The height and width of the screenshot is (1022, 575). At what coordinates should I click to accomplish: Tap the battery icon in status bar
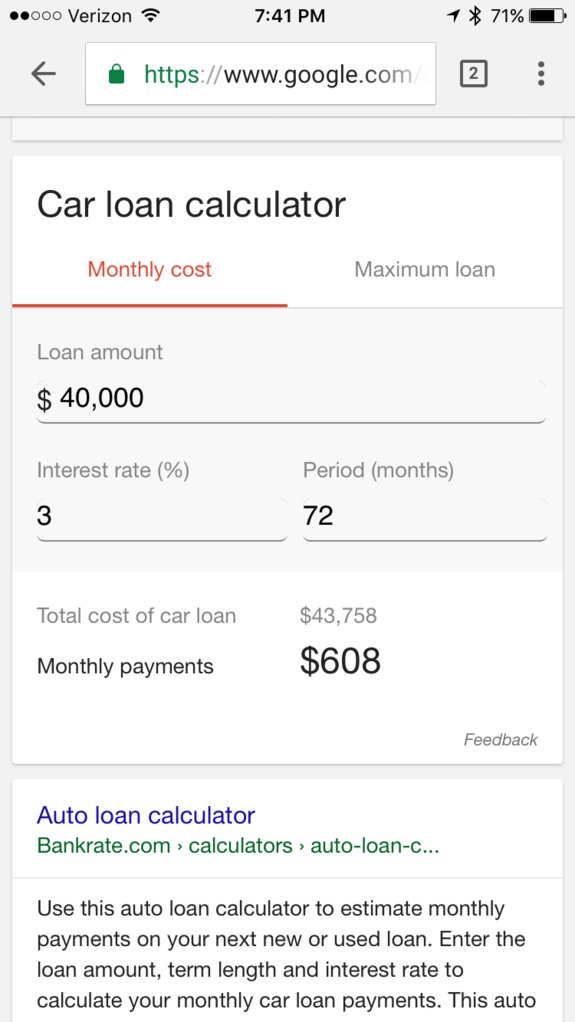[547, 16]
